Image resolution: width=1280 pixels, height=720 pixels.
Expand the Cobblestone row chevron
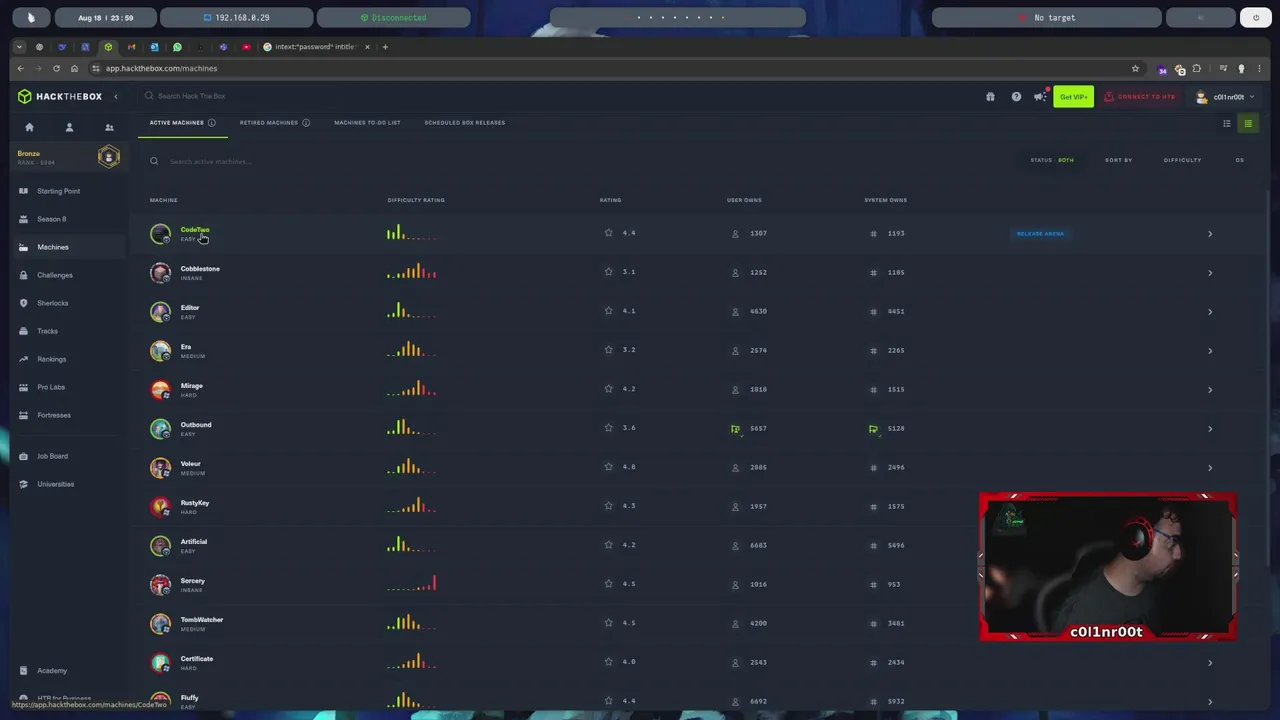[1210, 273]
